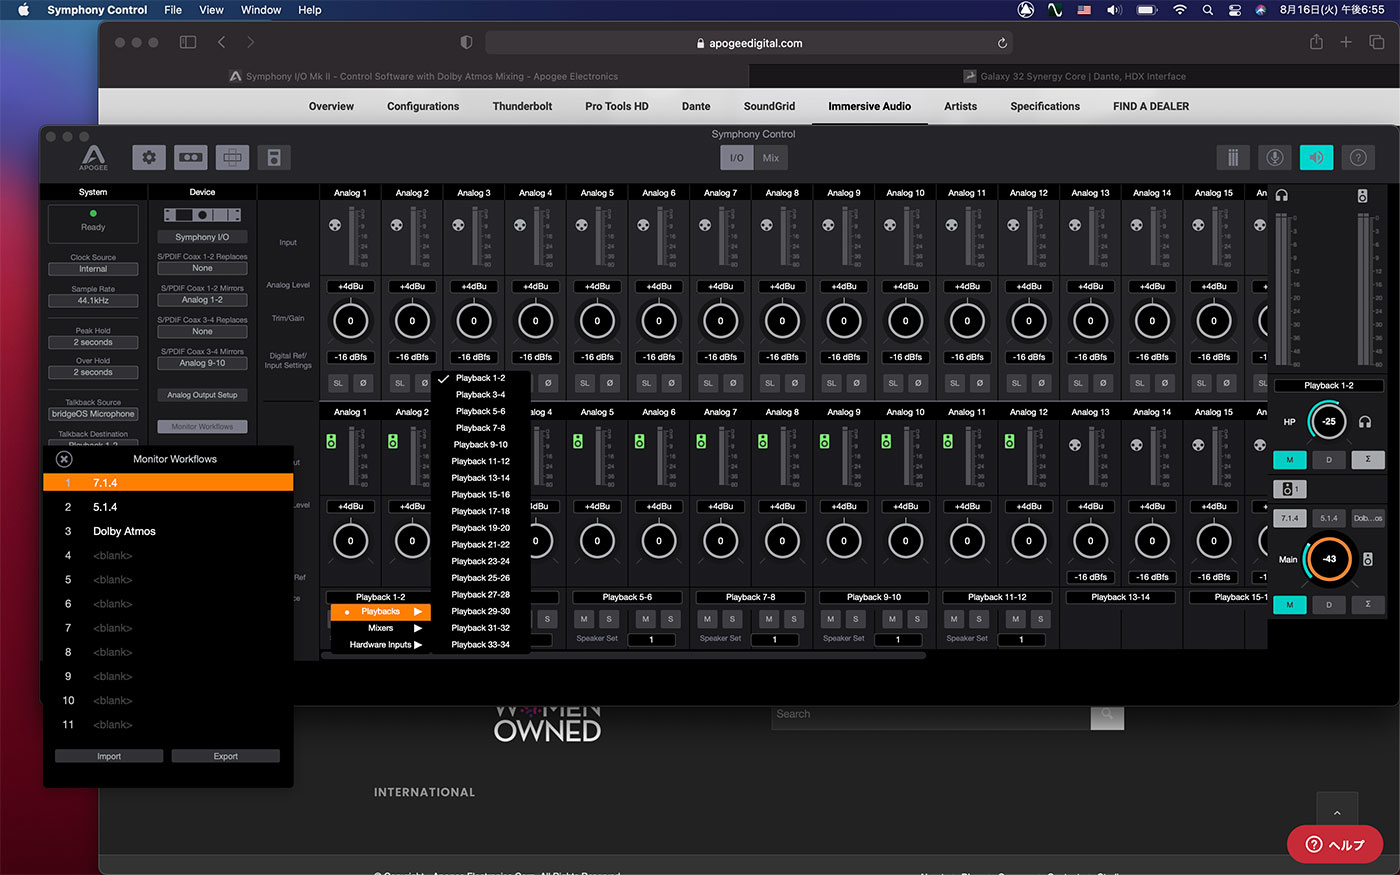Open macOS Spotlight search icon

point(1208,10)
